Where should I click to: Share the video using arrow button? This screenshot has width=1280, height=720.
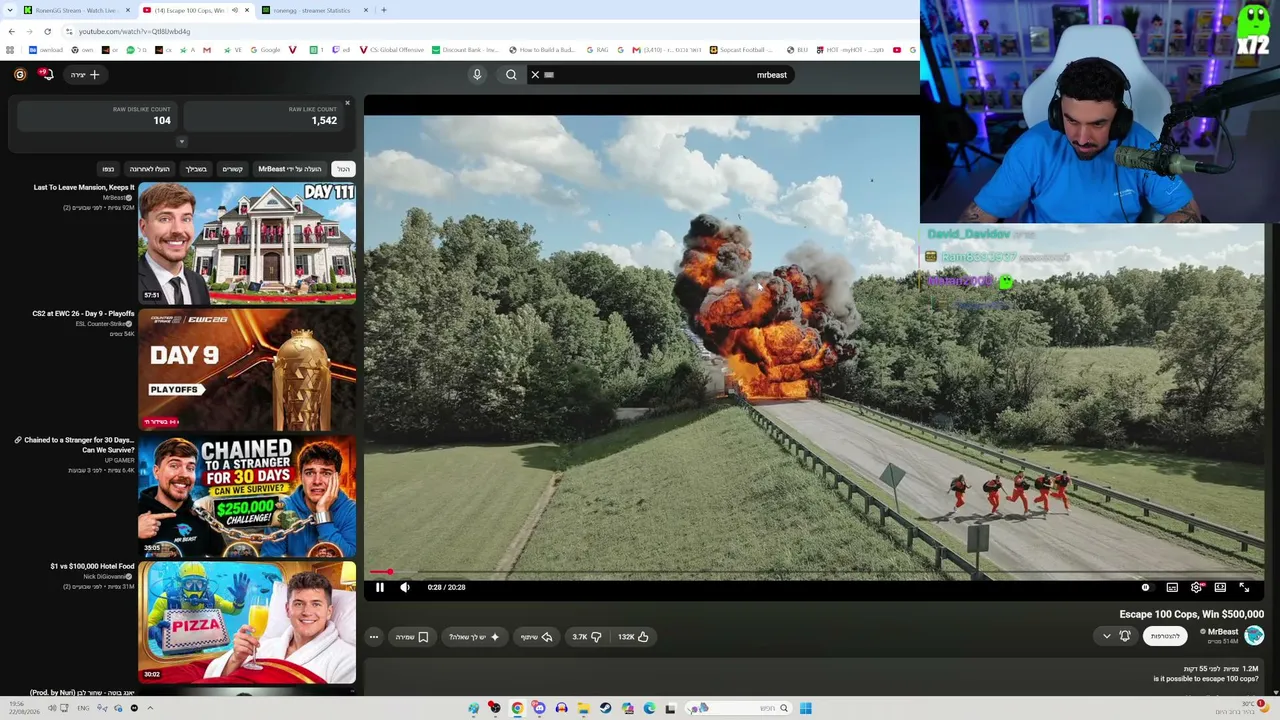click(537, 637)
